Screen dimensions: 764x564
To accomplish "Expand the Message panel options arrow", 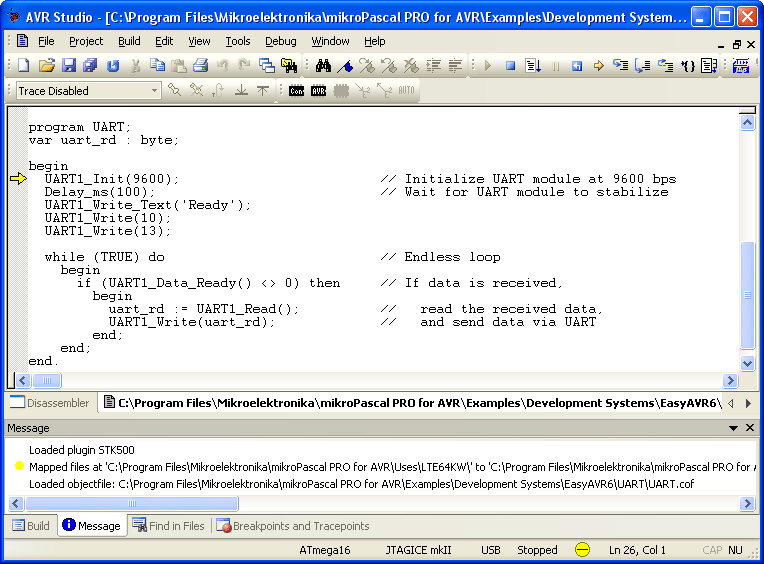I will point(733,428).
